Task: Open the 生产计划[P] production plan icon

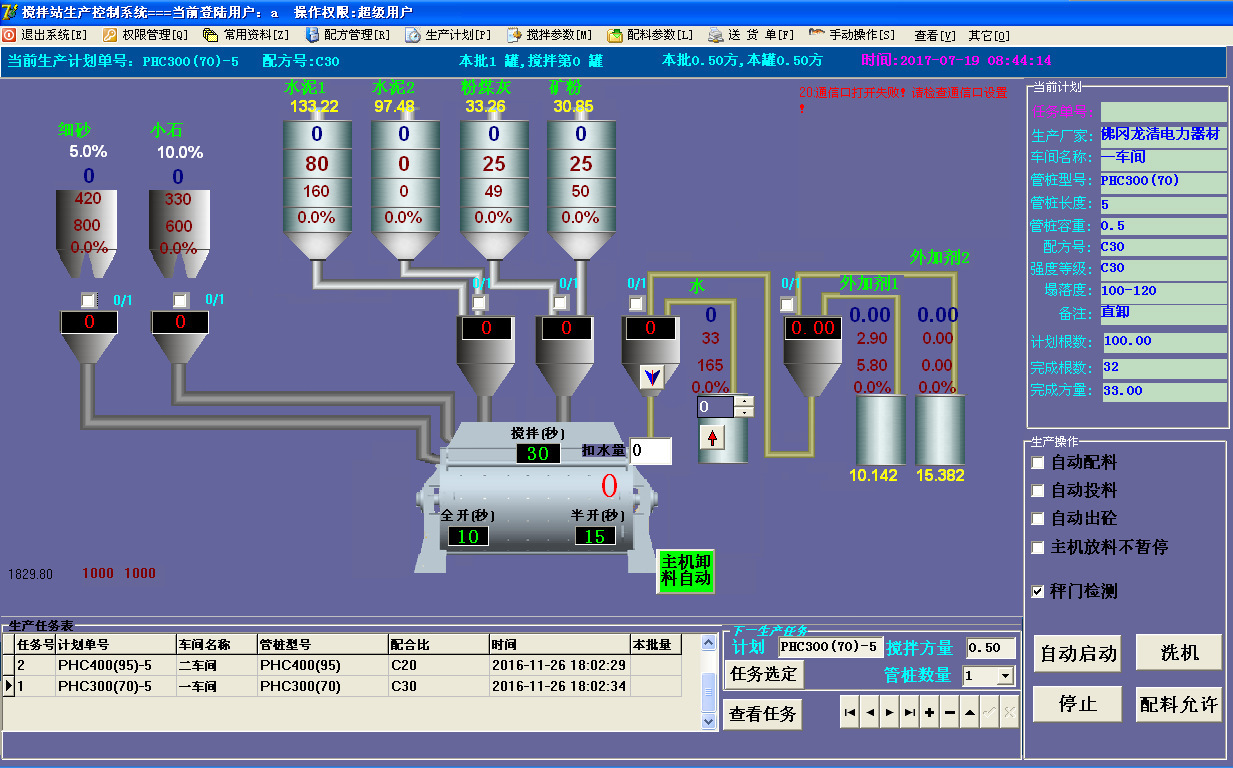Action: [413, 35]
